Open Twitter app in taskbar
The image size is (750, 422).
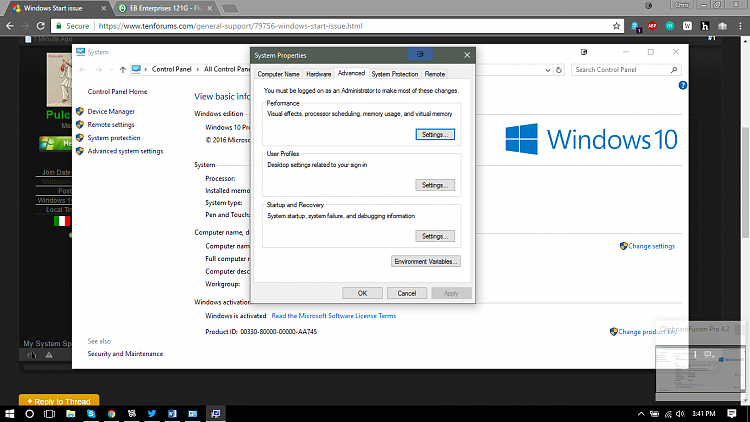pyautogui.click(x=152, y=412)
